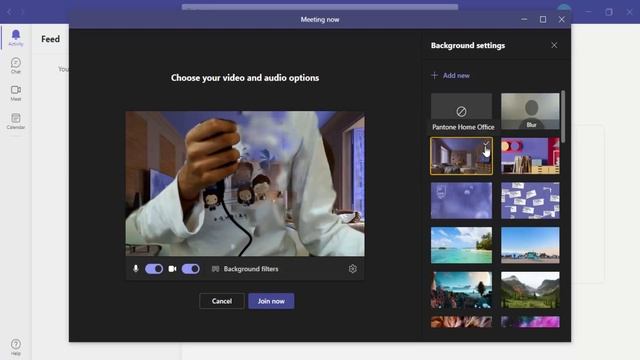Click the profile avatar at top right
This screenshot has height=360, width=640.
coord(564,7)
